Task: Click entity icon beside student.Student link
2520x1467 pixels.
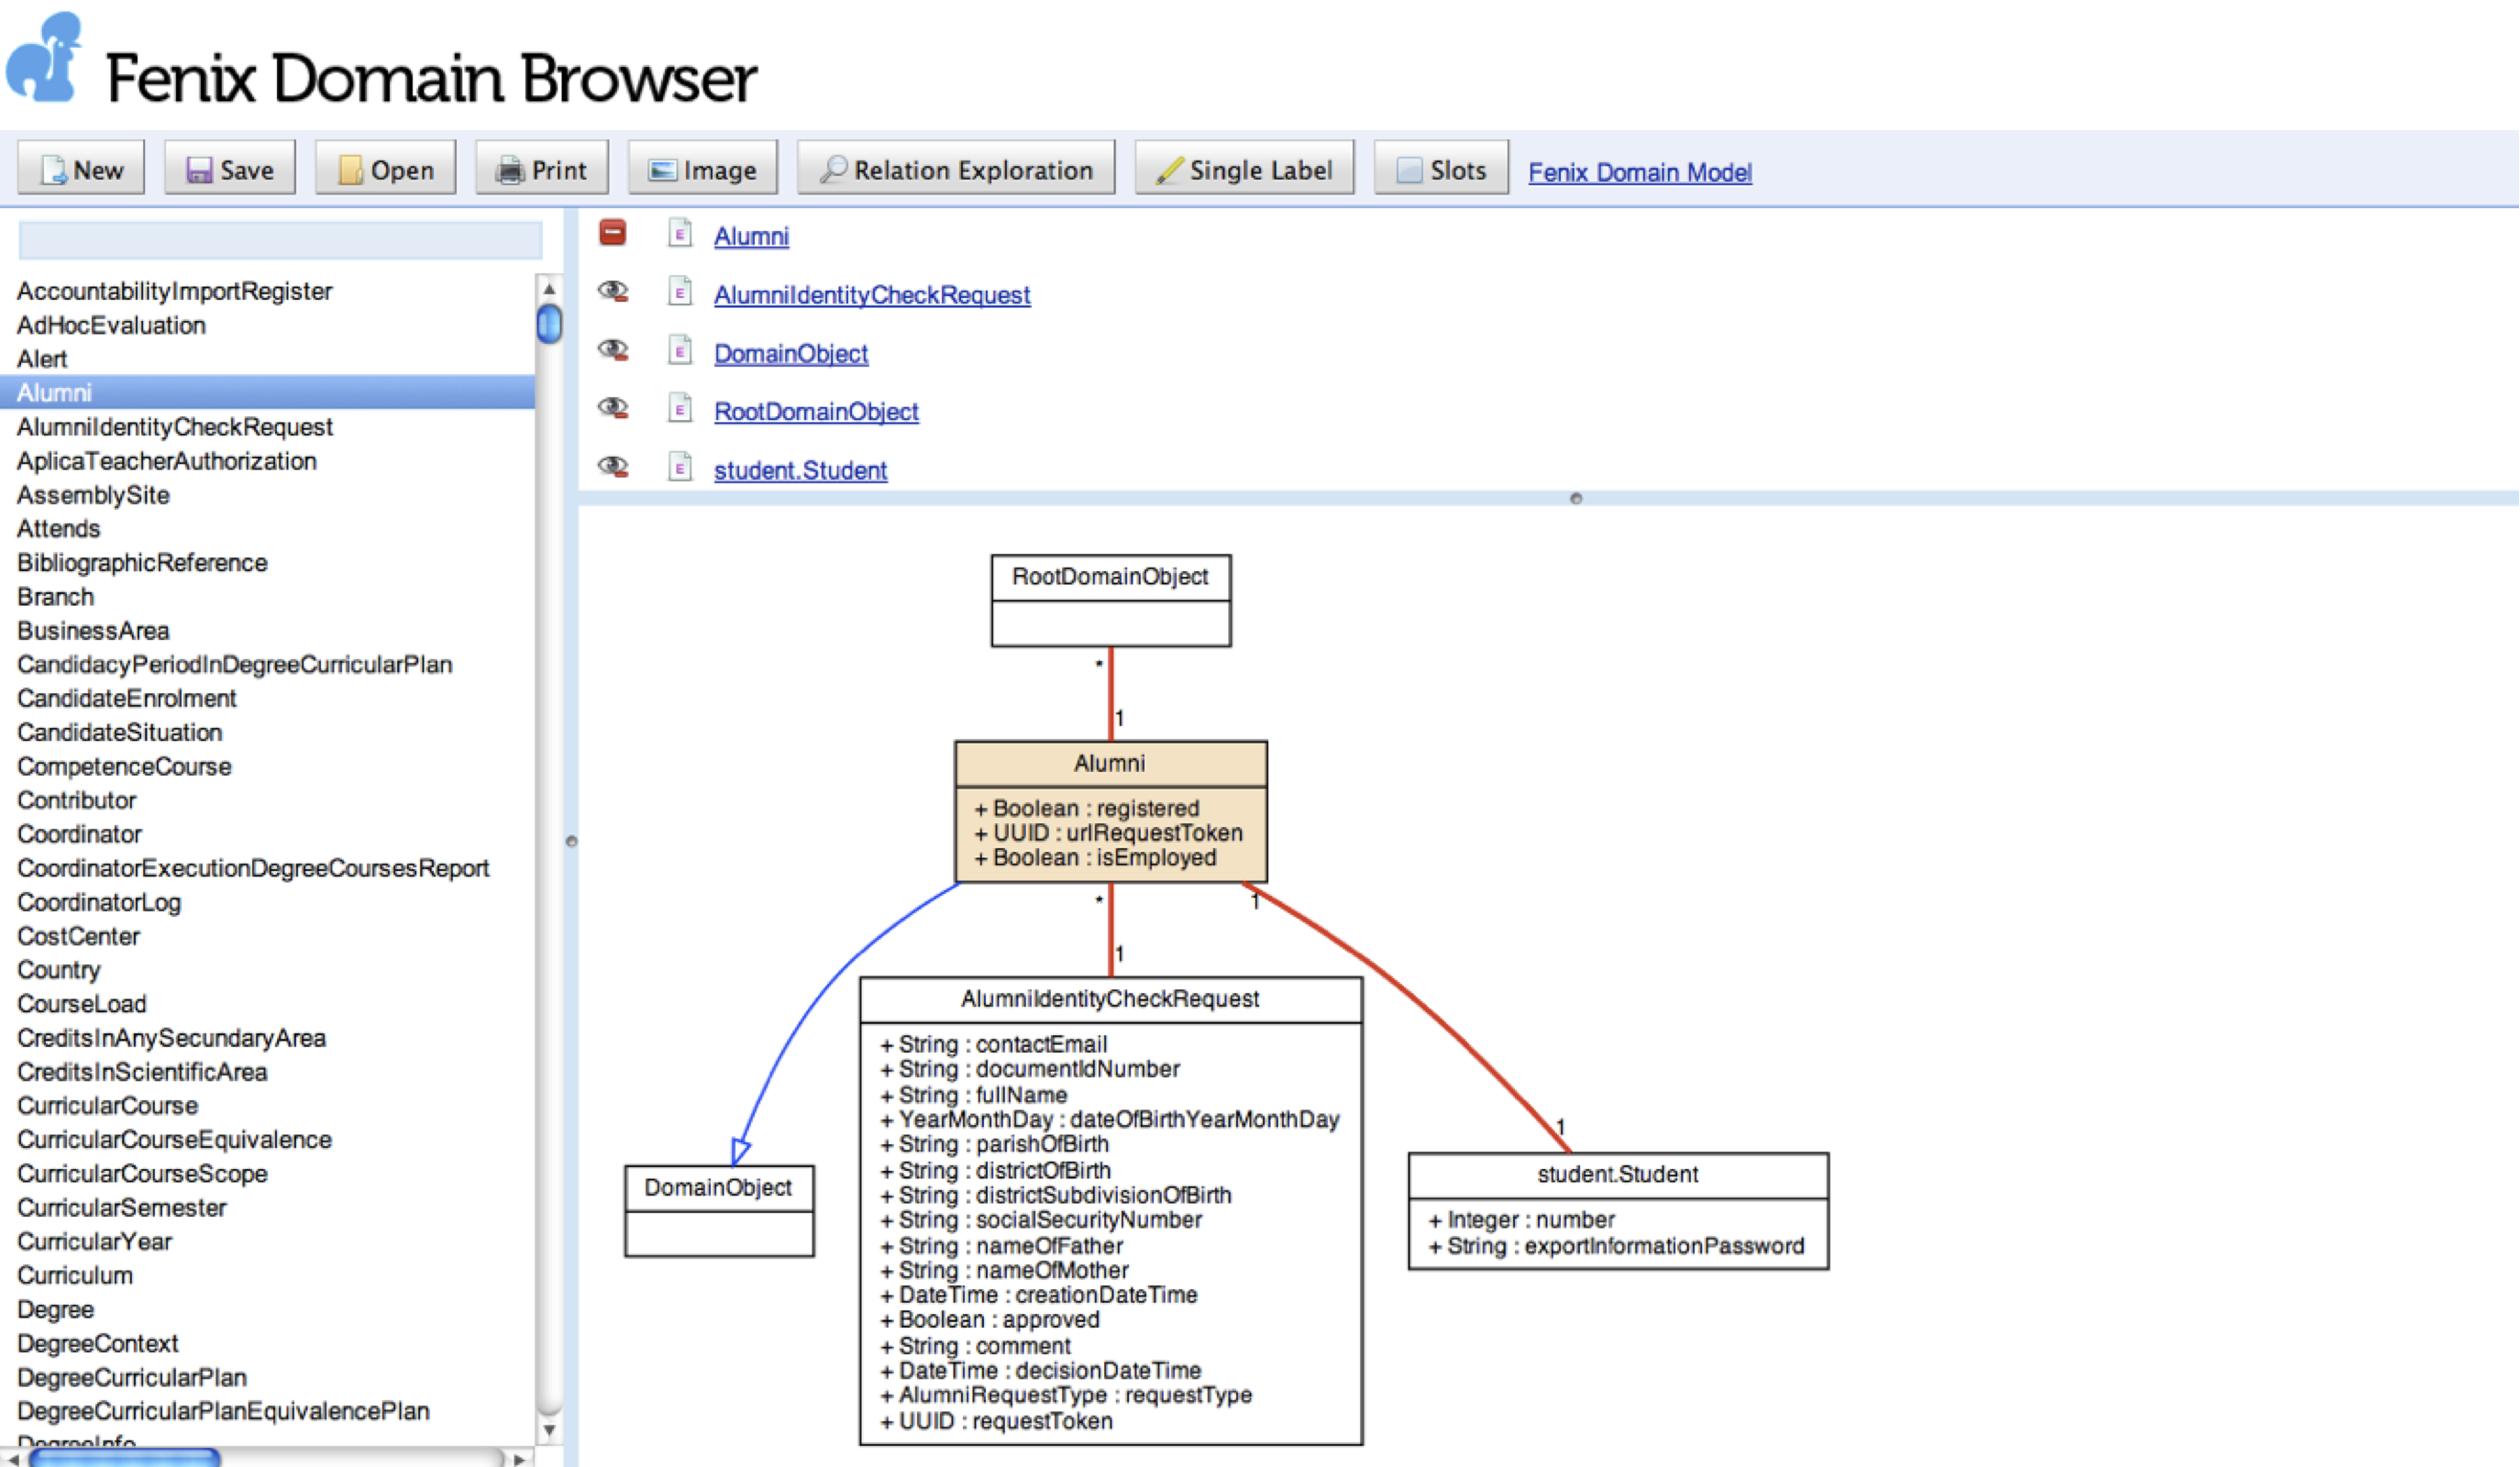Action: coord(680,466)
